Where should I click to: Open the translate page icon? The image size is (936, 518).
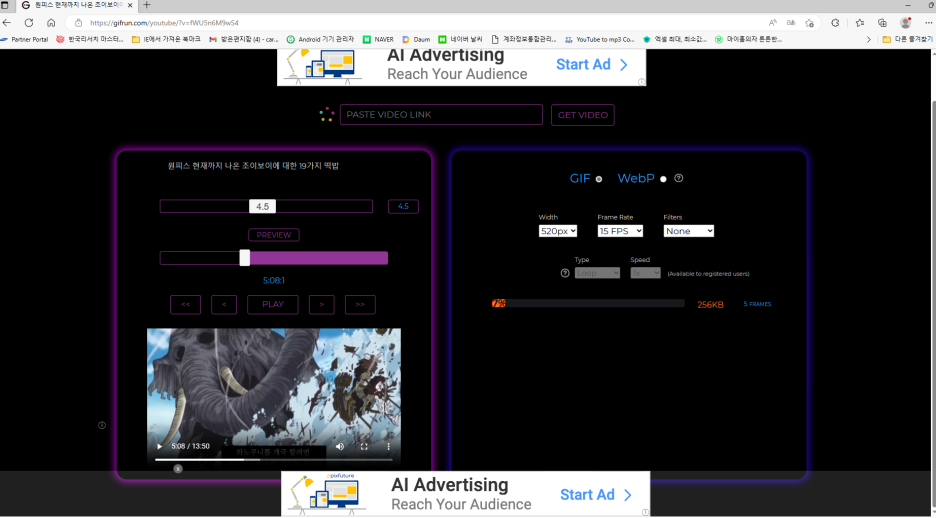point(791,23)
